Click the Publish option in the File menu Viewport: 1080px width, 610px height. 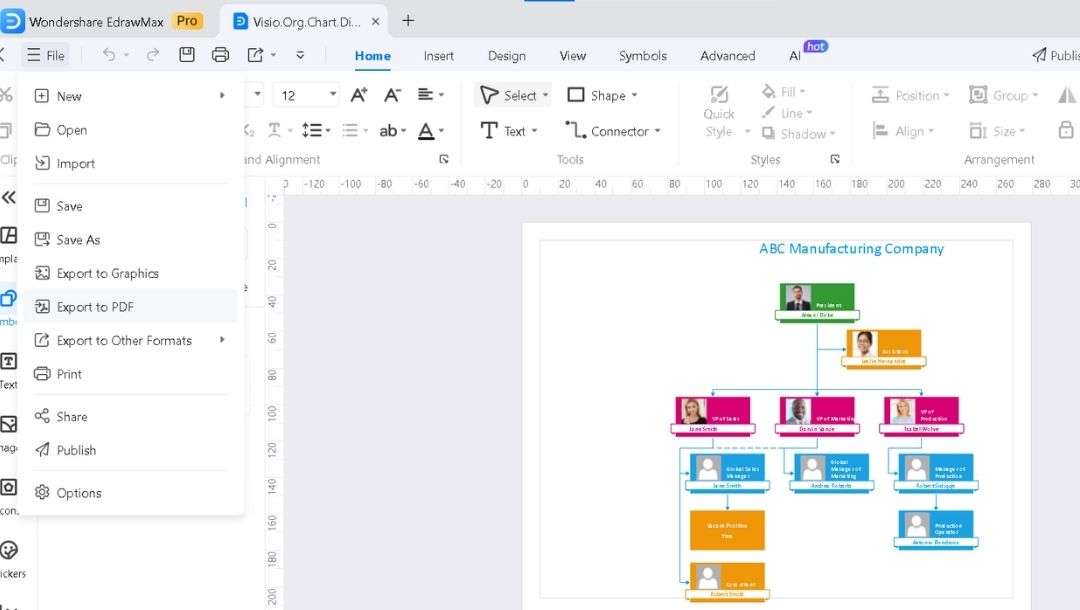click(75, 450)
